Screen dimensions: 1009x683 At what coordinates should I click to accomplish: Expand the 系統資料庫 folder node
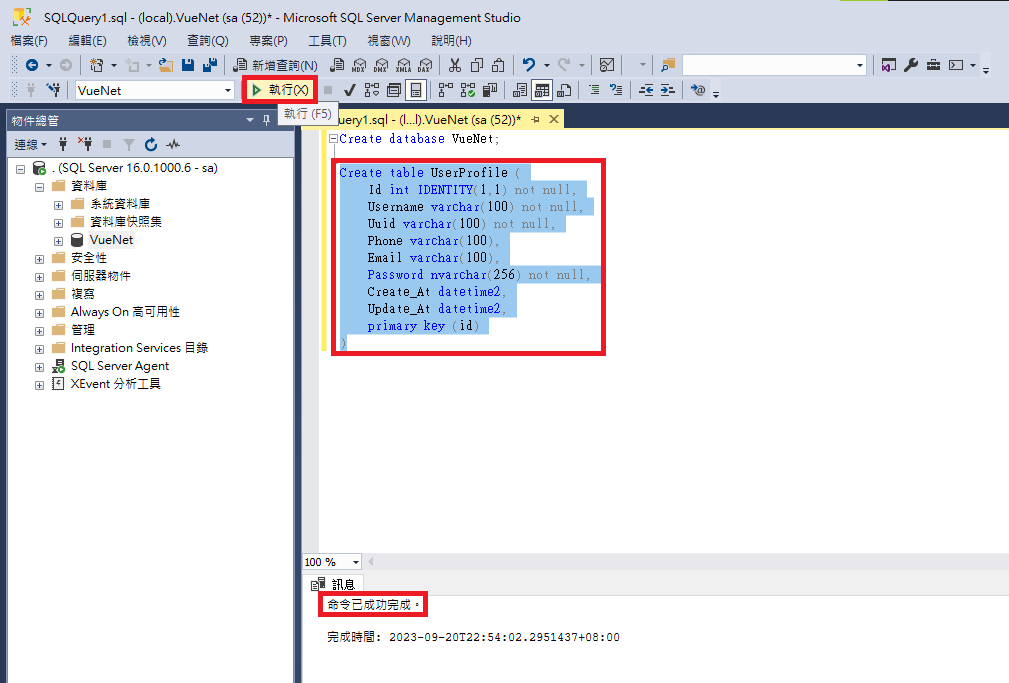coord(59,205)
